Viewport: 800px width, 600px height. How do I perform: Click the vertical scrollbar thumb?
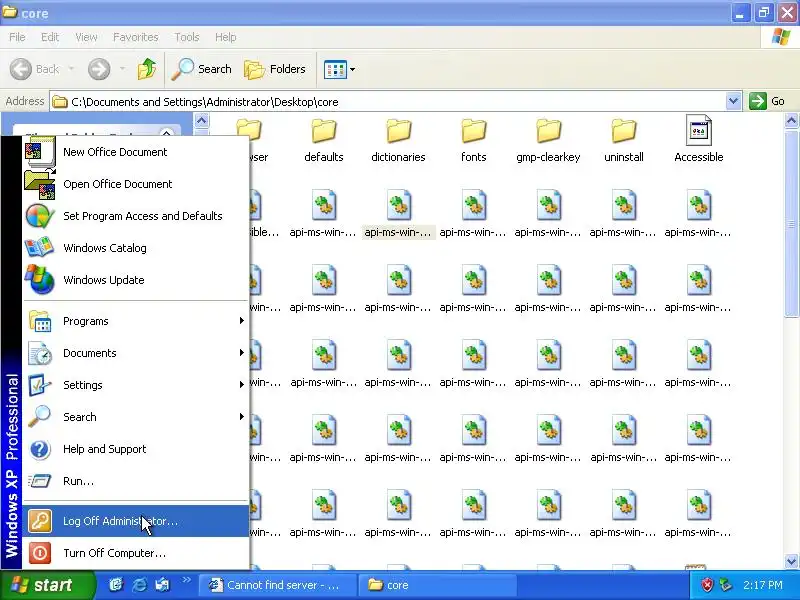pyautogui.click(x=791, y=223)
